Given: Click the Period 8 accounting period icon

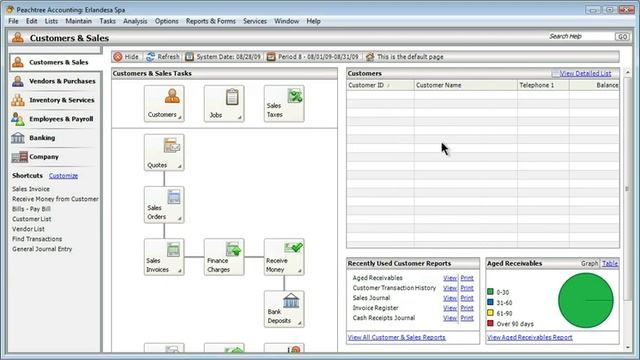Looking at the screenshot, I should coord(271,57).
